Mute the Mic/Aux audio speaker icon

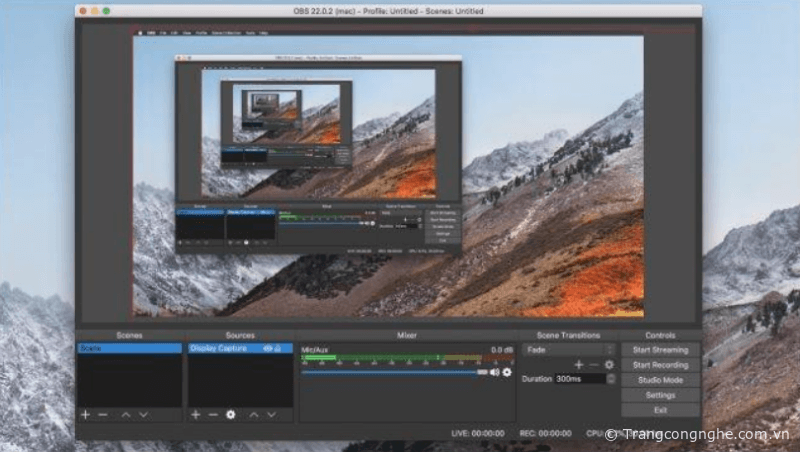(494, 372)
